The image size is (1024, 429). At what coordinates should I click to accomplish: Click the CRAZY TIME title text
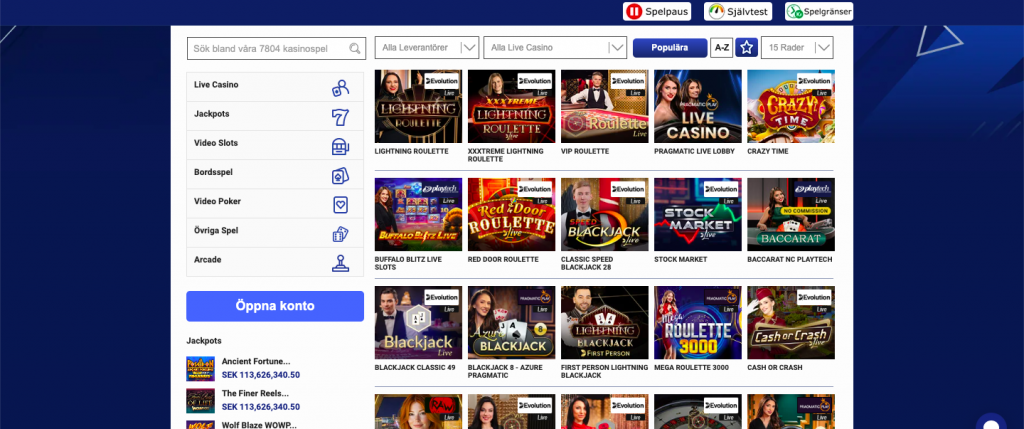click(767, 151)
